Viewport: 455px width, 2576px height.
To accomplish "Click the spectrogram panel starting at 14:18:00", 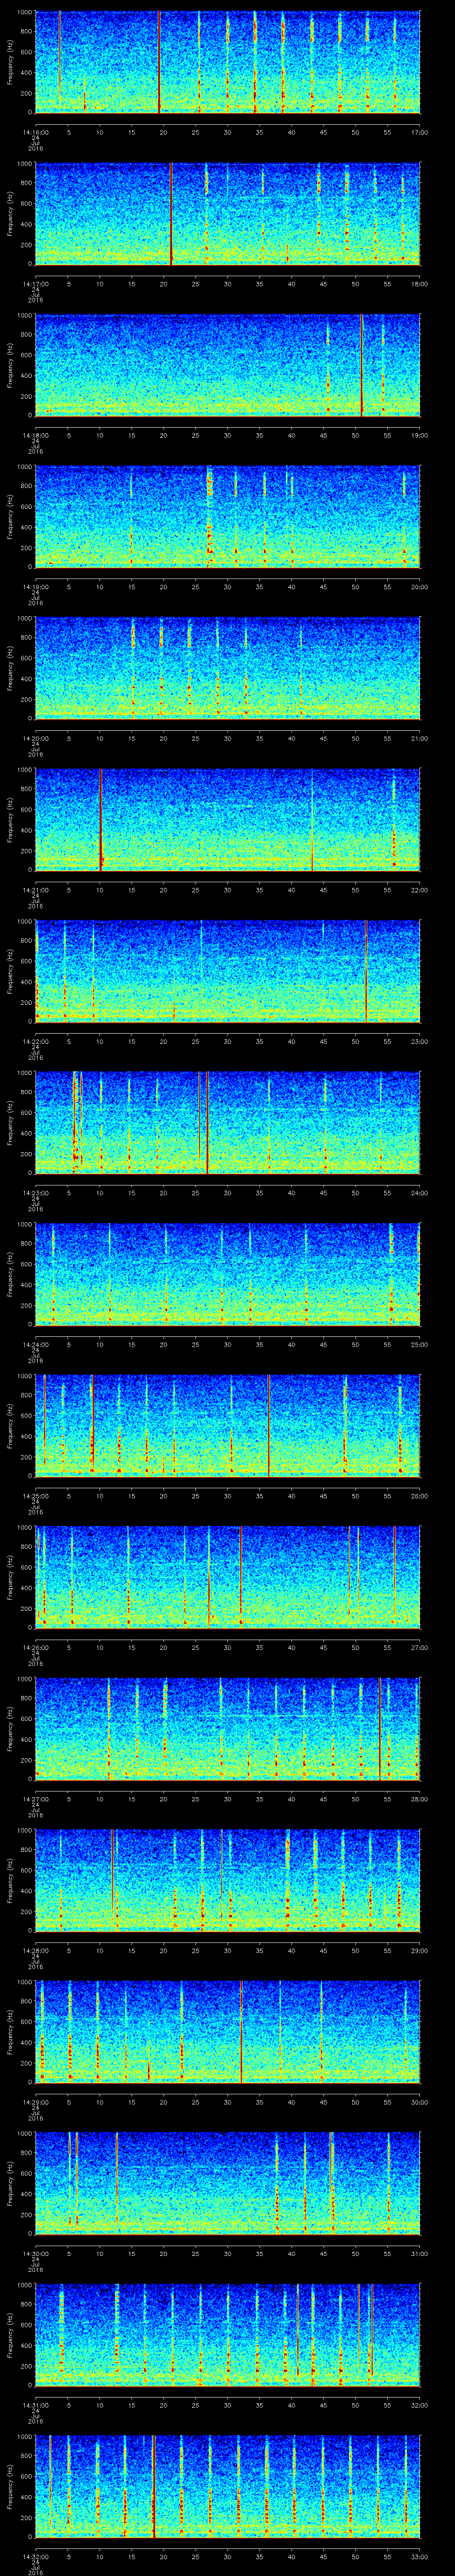I will click(x=227, y=365).
